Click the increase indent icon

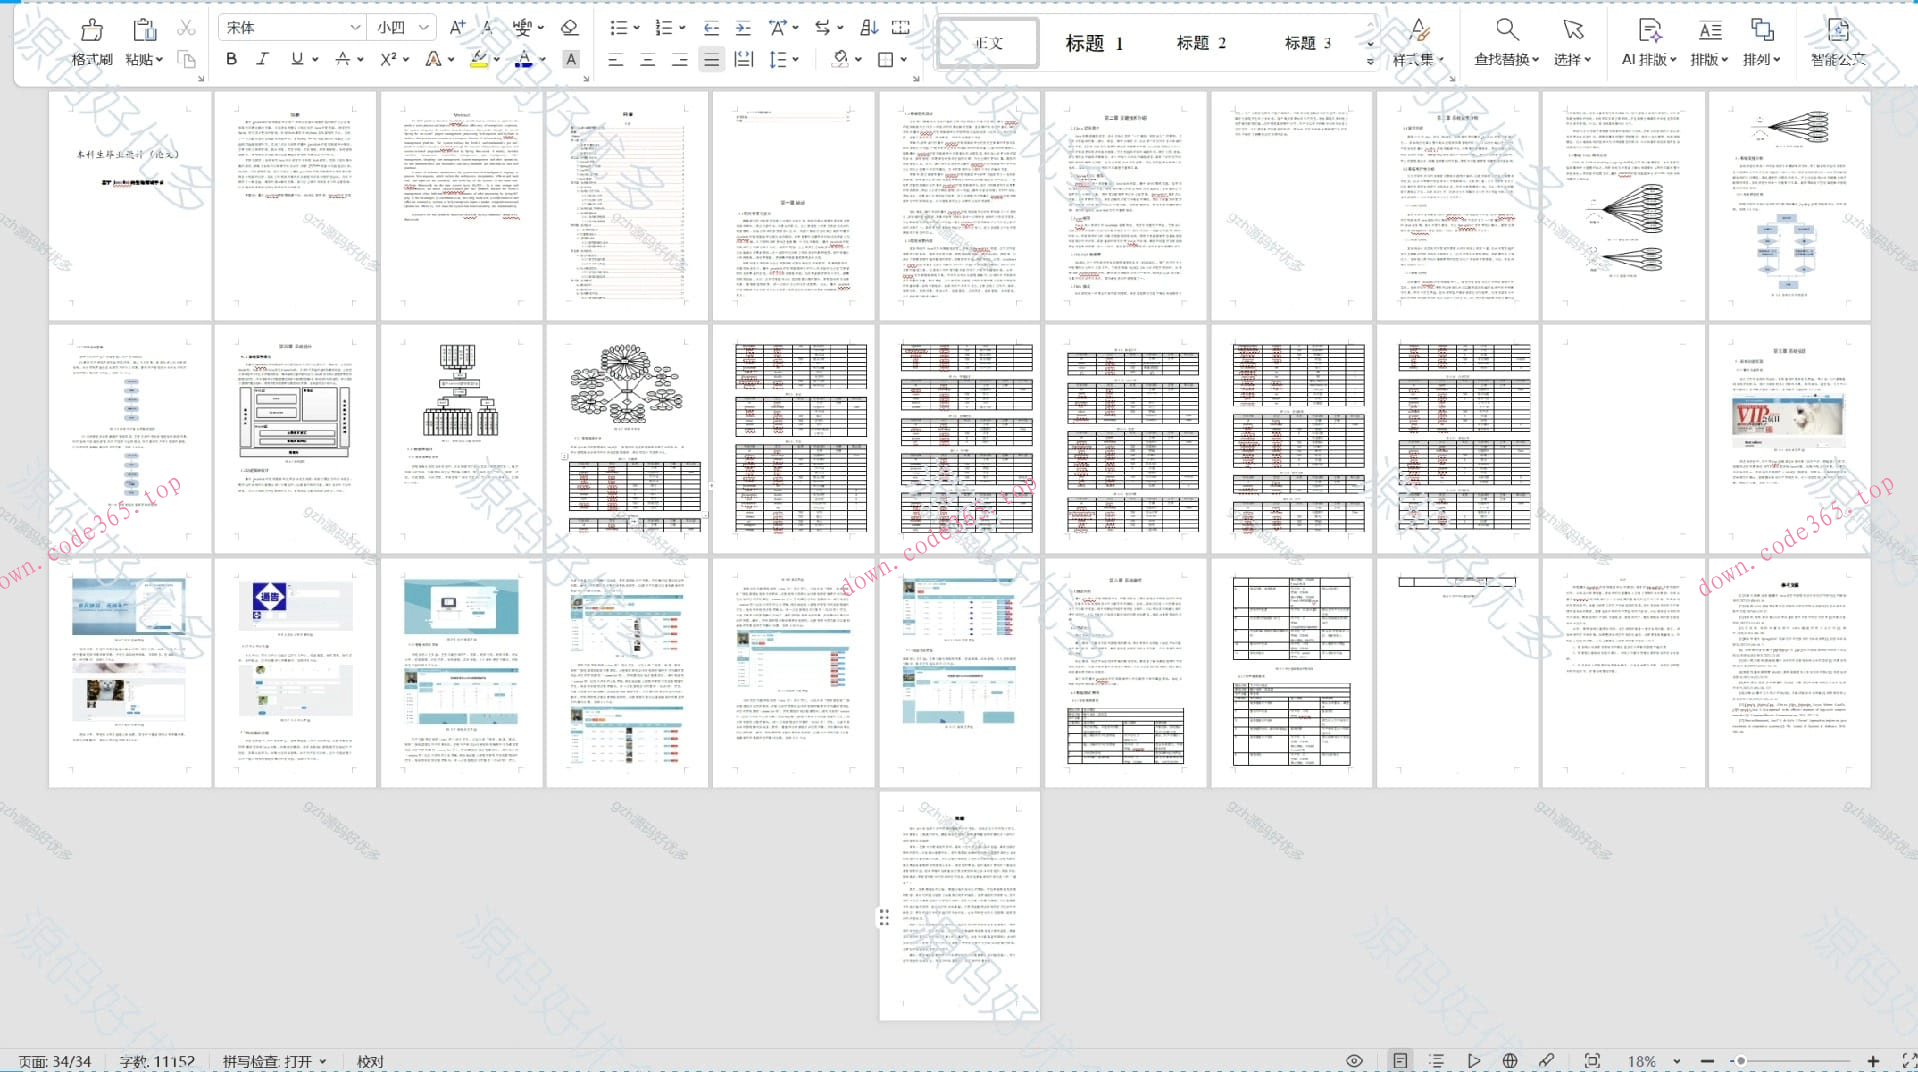coord(743,28)
